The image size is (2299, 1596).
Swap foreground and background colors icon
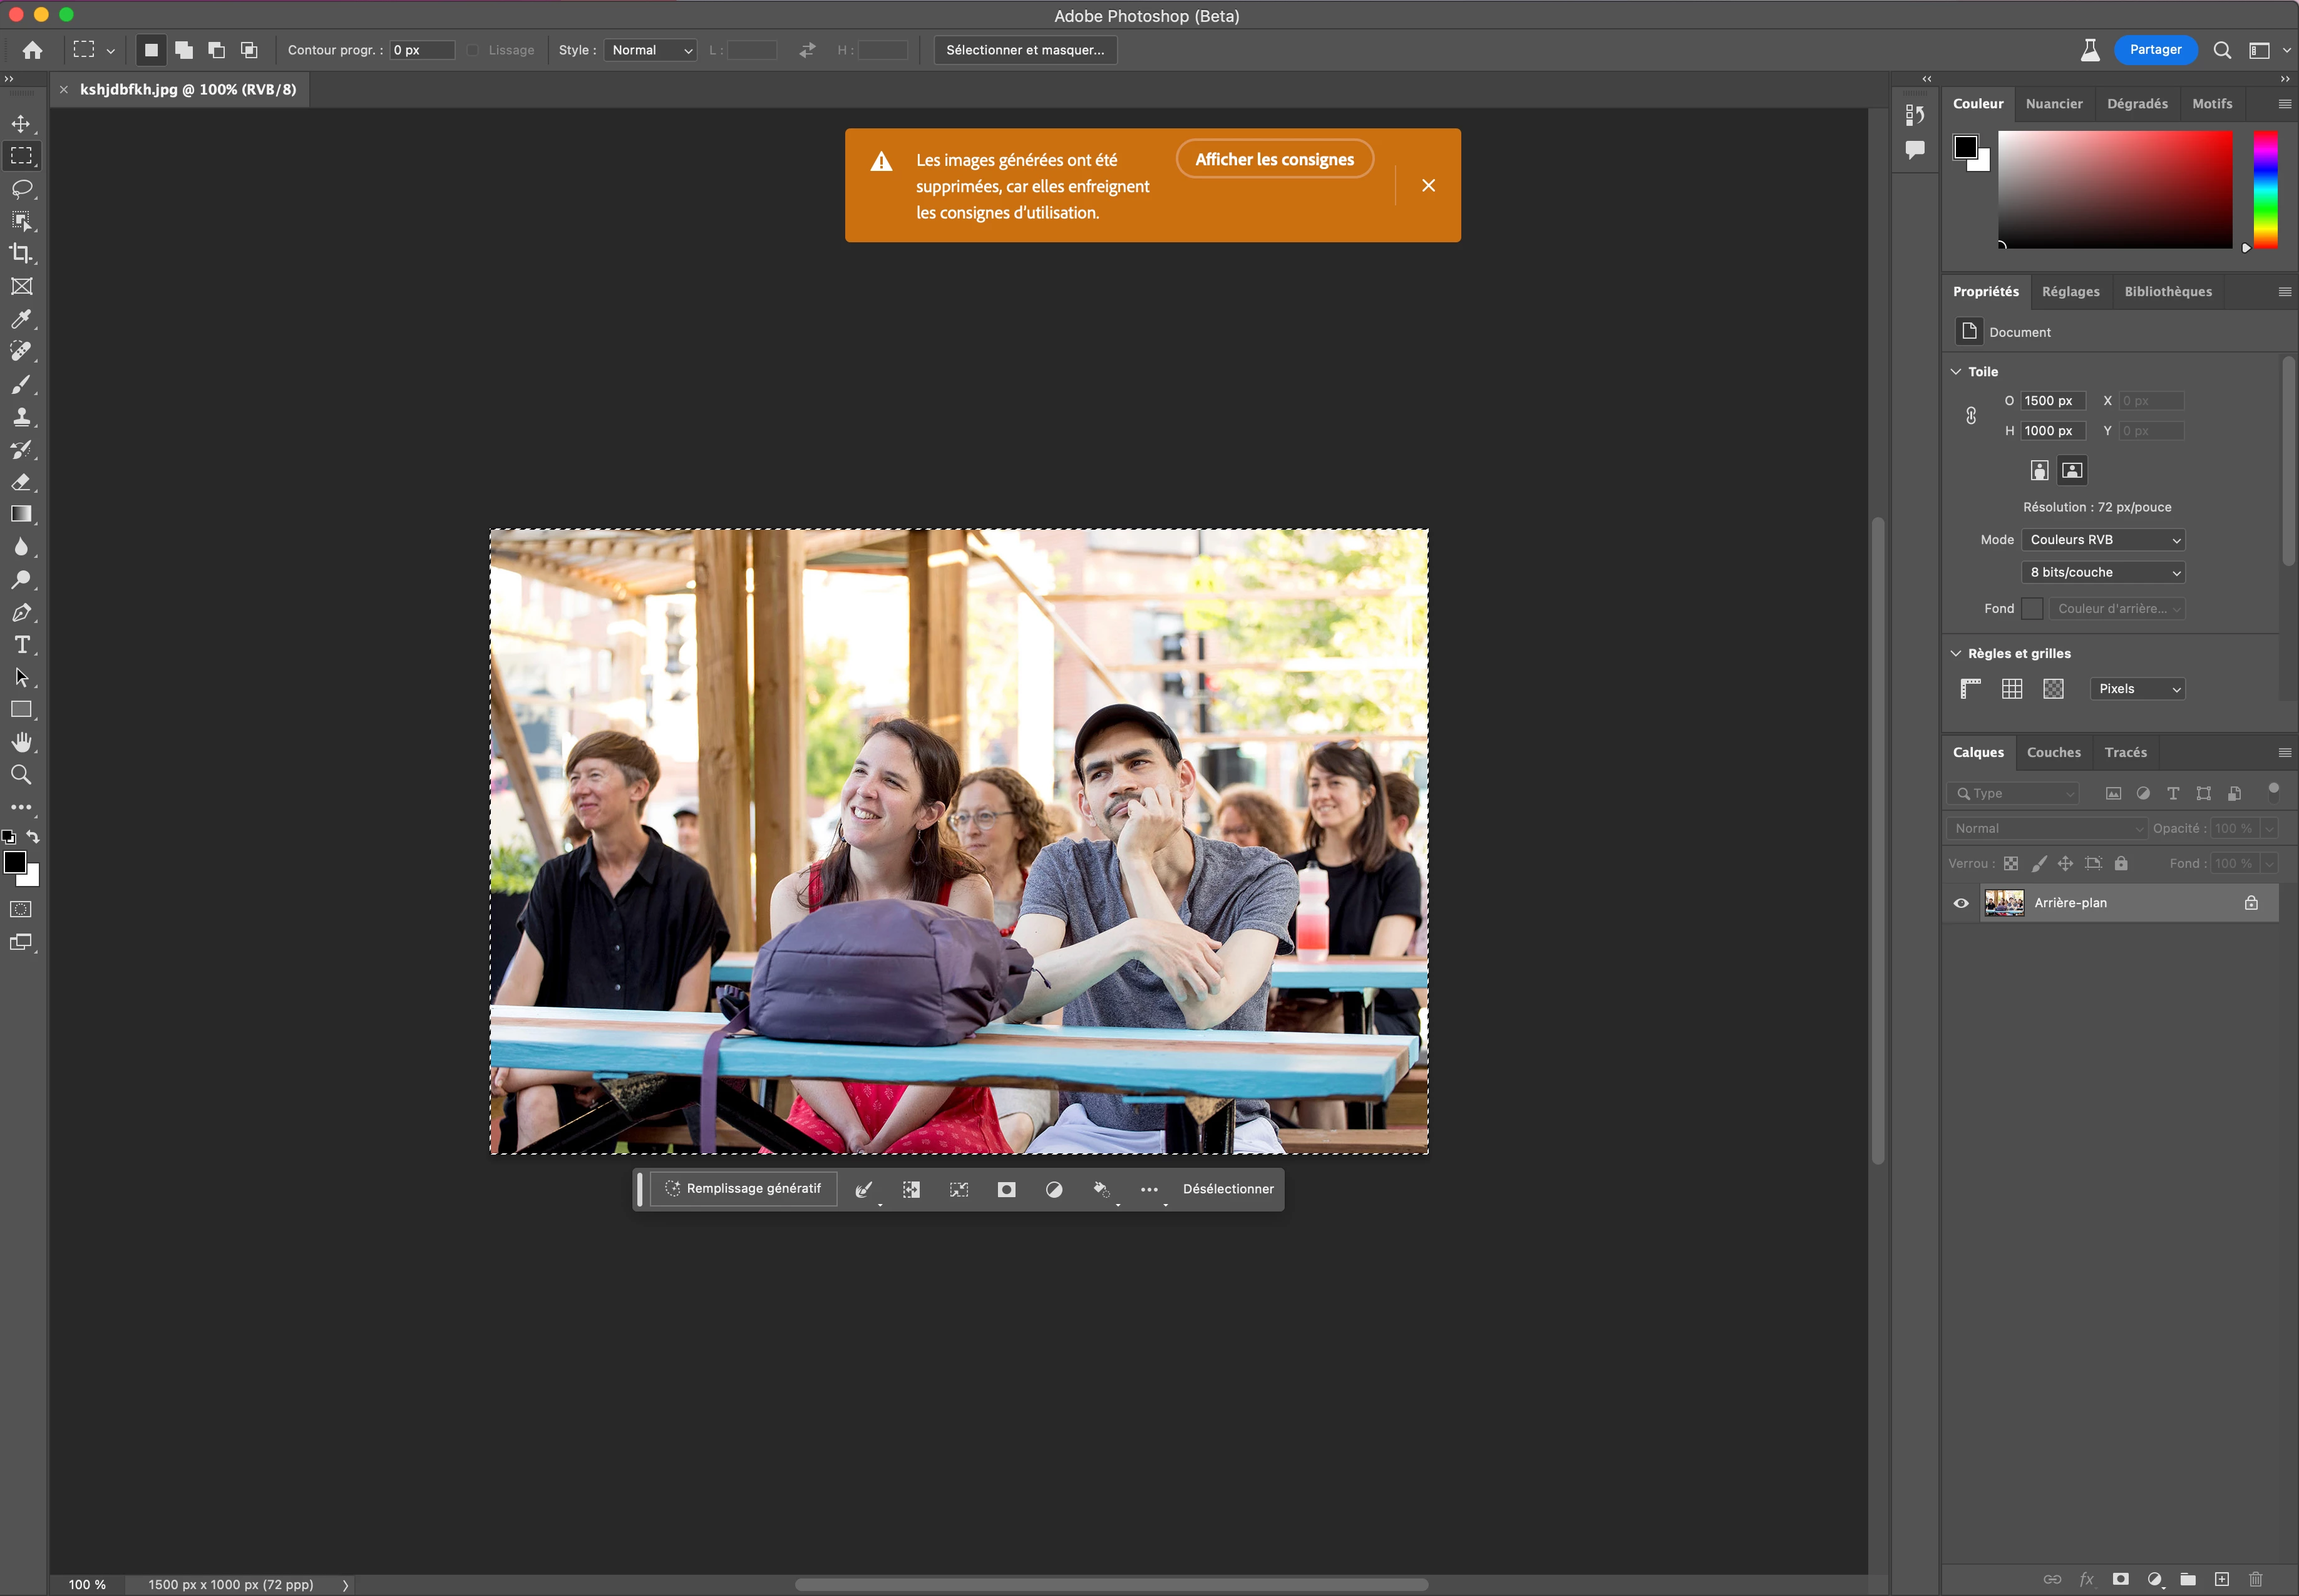point(33,836)
